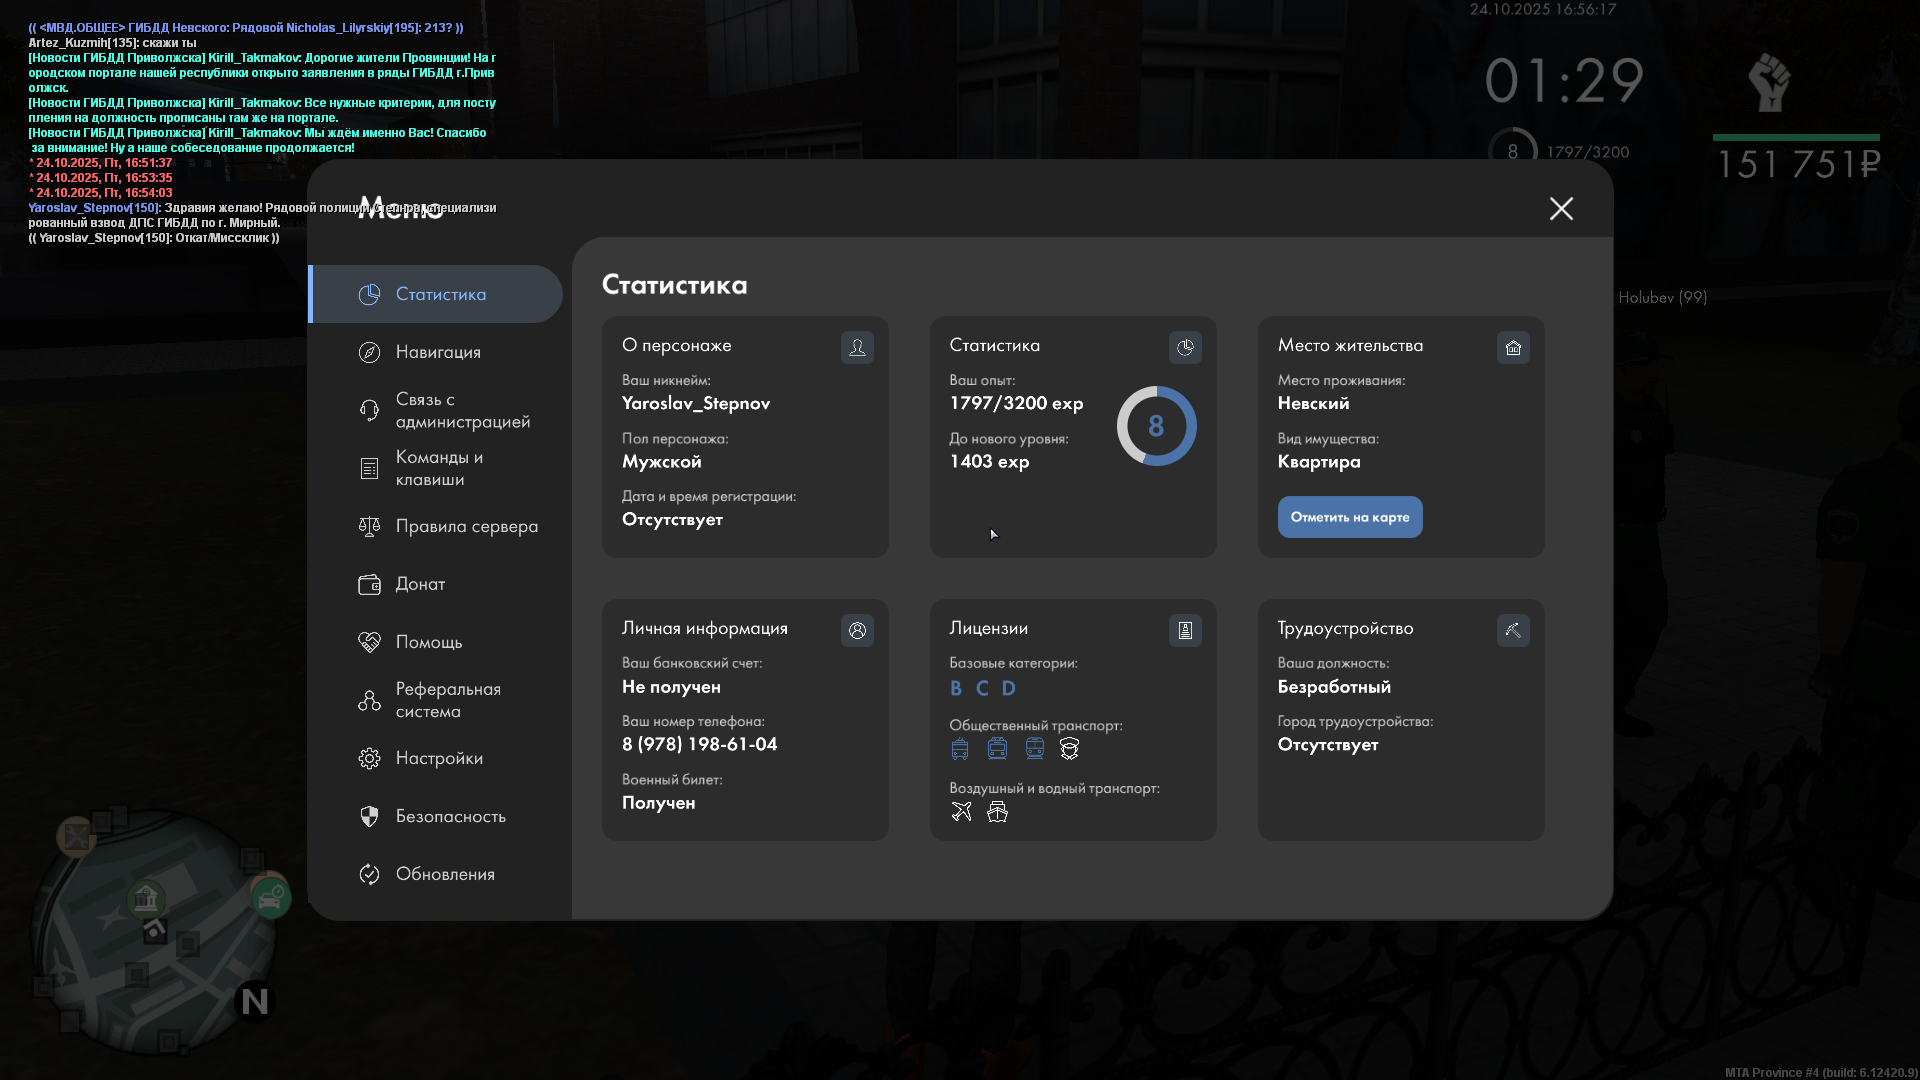Image resolution: width=1920 pixels, height=1080 pixels.
Task: Click the first bus license icon
Action: (960, 749)
